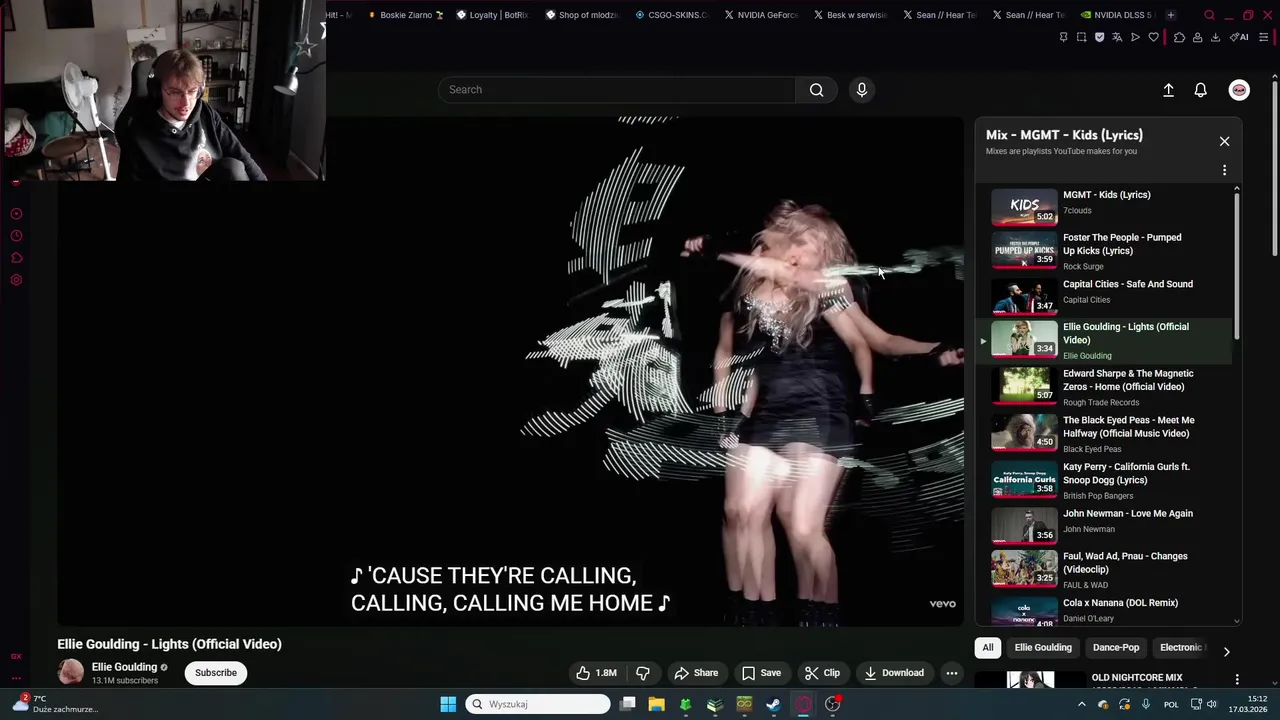Open File Explorer from the taskbar
1280x720 pixels.
coord(656,704)
